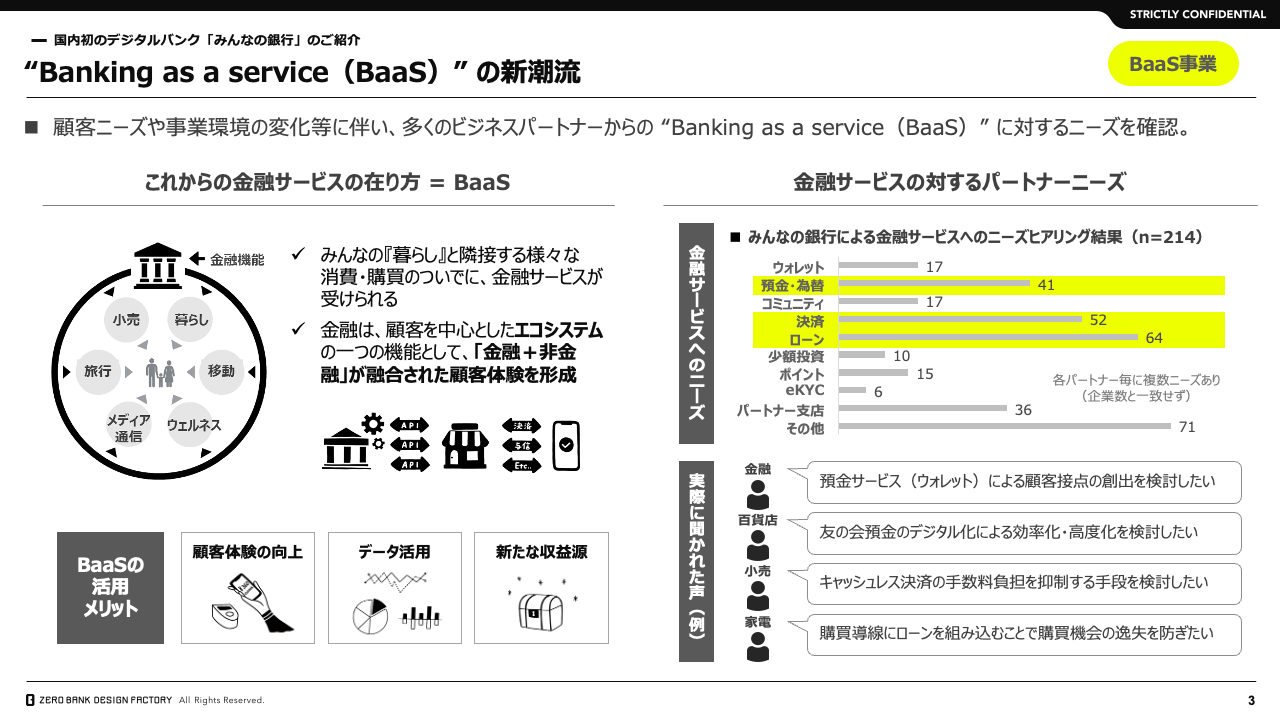Click the メディア通信 bubble in the circle
Viewport: 1280px width, 720px height.
pos(128,428)
